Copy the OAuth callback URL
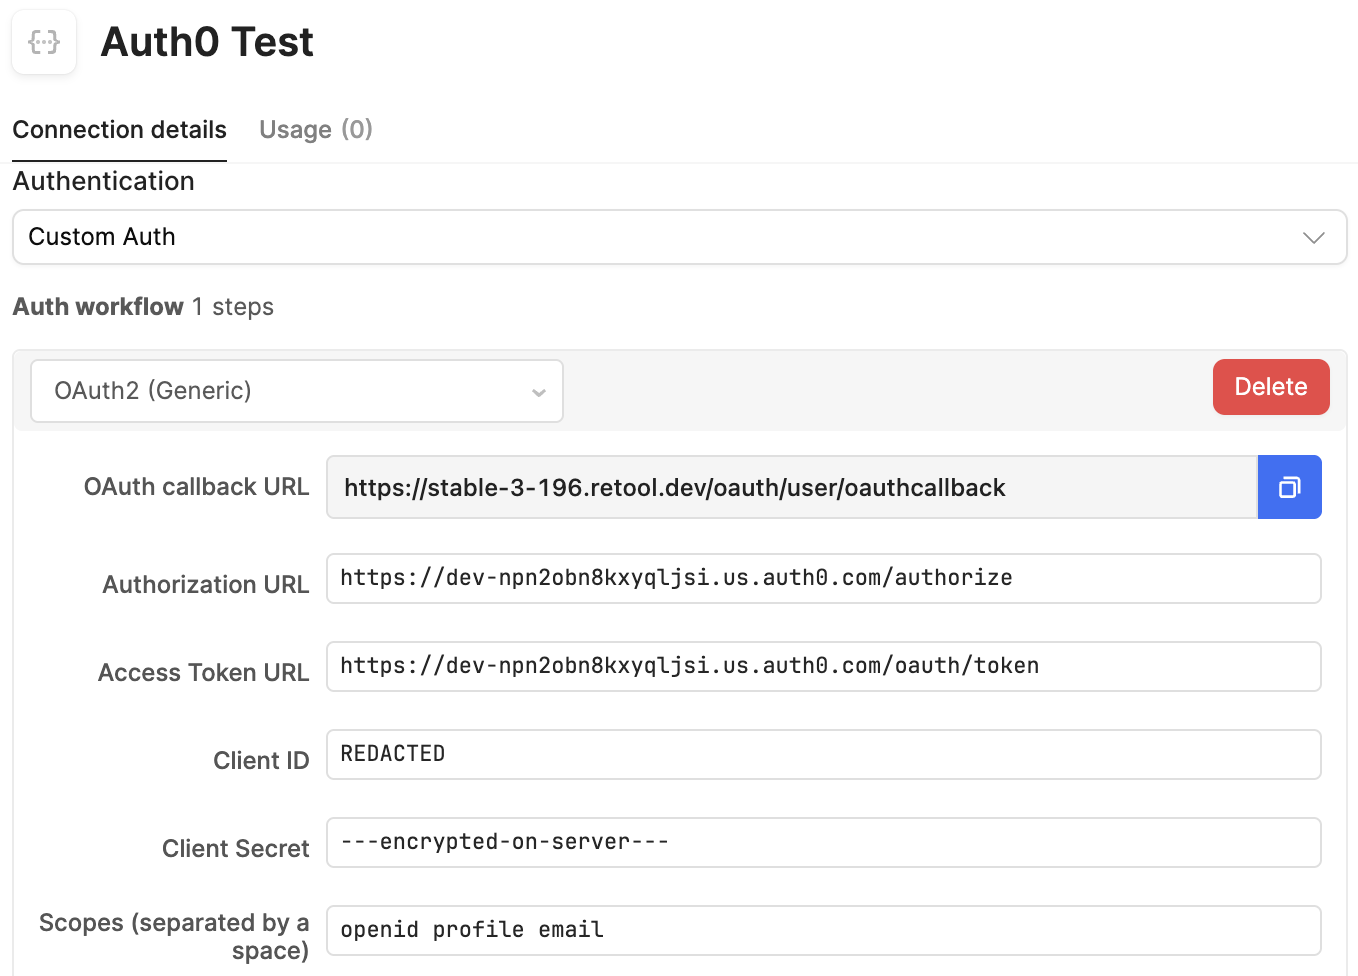1358x976 pixels. [x=1289, y=487]
